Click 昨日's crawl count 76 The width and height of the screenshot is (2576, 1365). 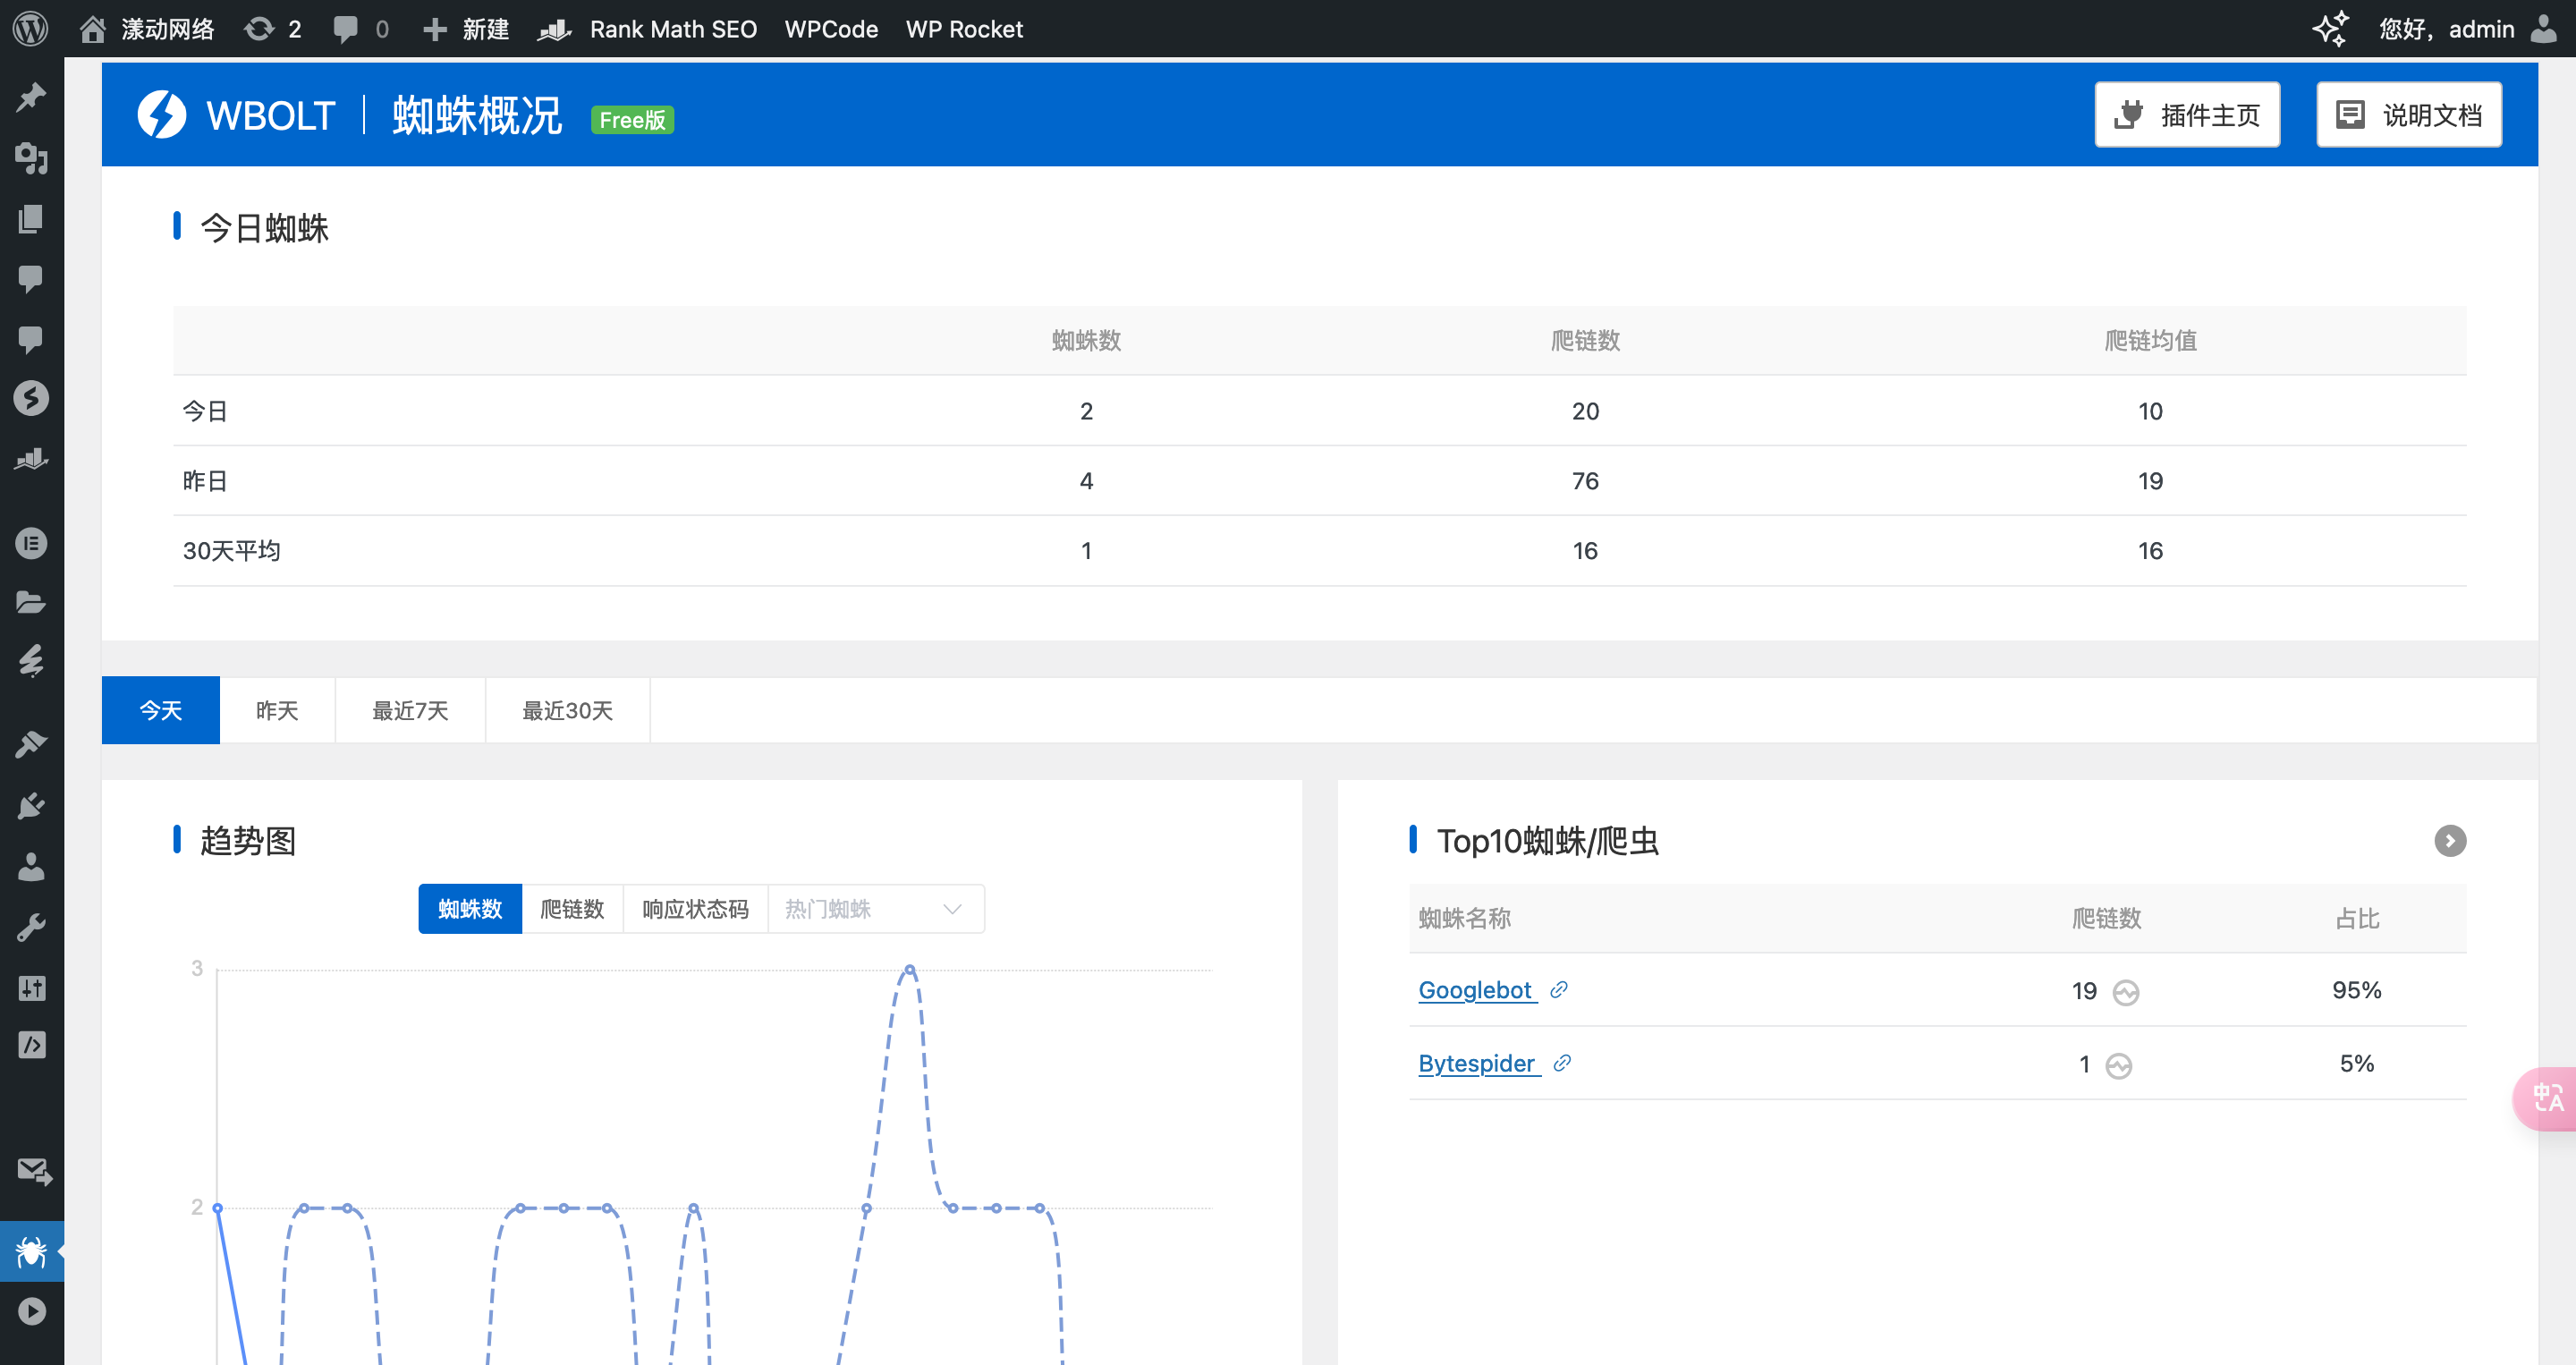point(1585,481)
